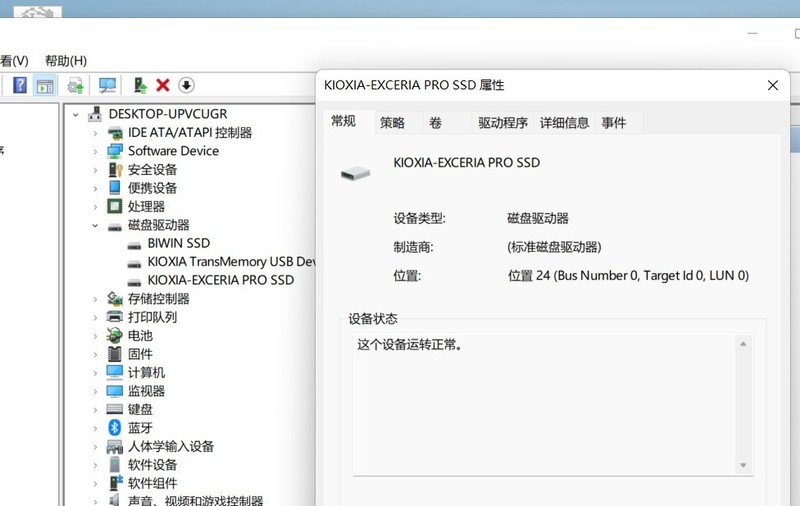Image resolution: width=800 pixels, height=506 pixels.
Task: Click the print queues printer icon
Action: coord(115,317)
